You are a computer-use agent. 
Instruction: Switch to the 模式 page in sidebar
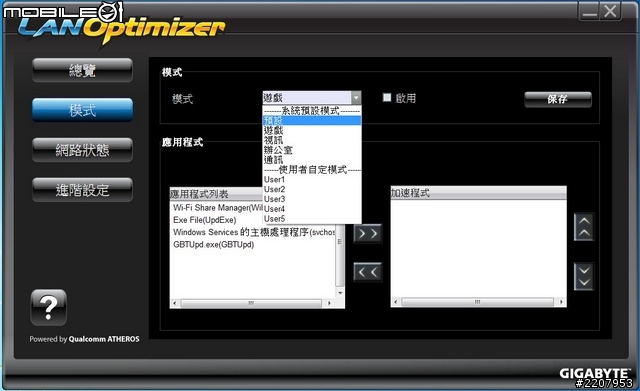[82, 110]
